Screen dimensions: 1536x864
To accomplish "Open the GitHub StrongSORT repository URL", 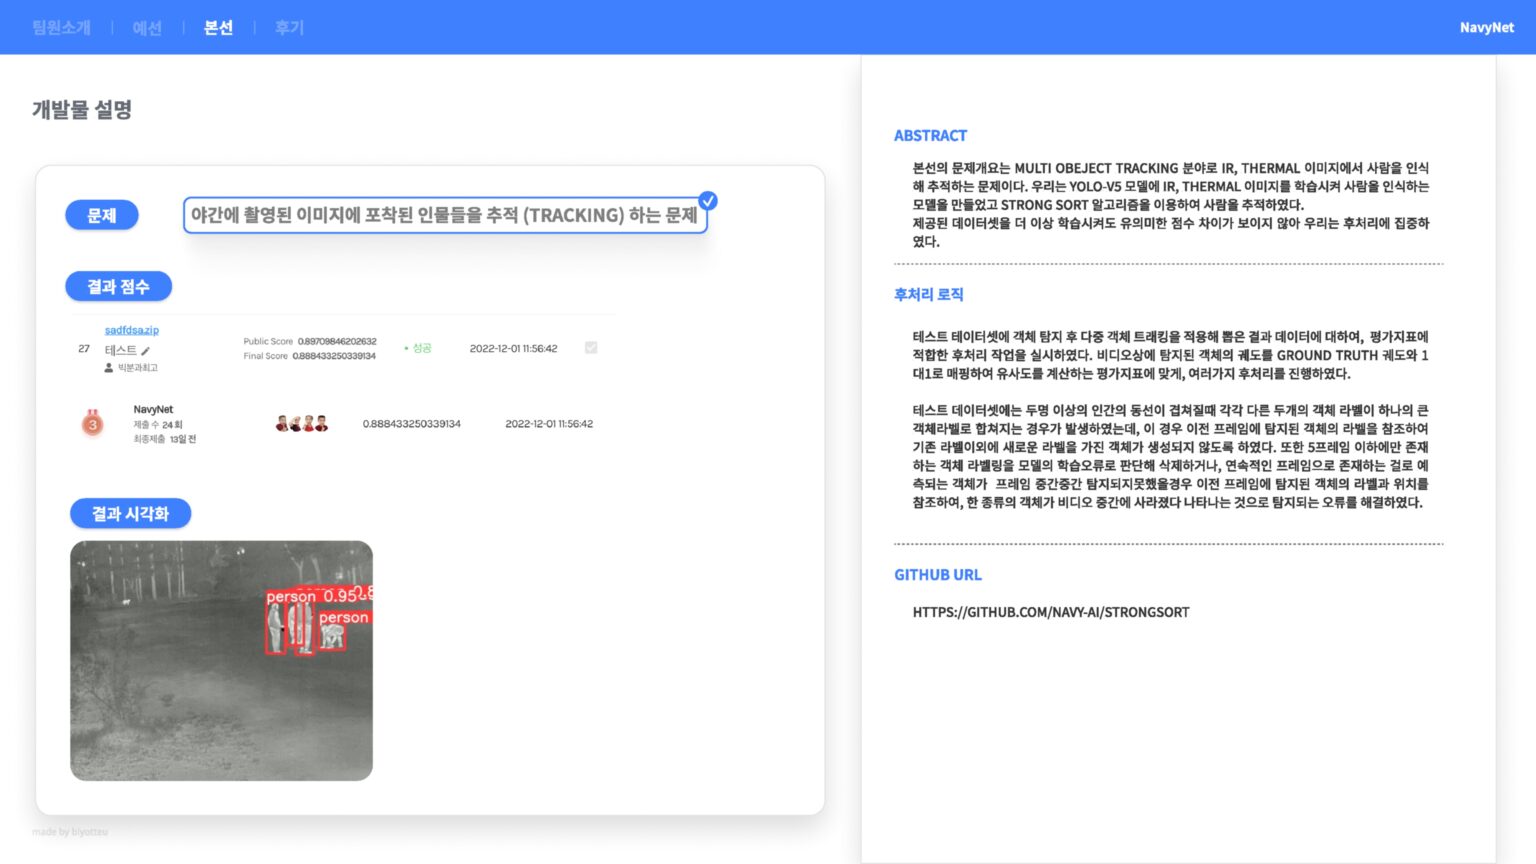I will point(1050,612).
